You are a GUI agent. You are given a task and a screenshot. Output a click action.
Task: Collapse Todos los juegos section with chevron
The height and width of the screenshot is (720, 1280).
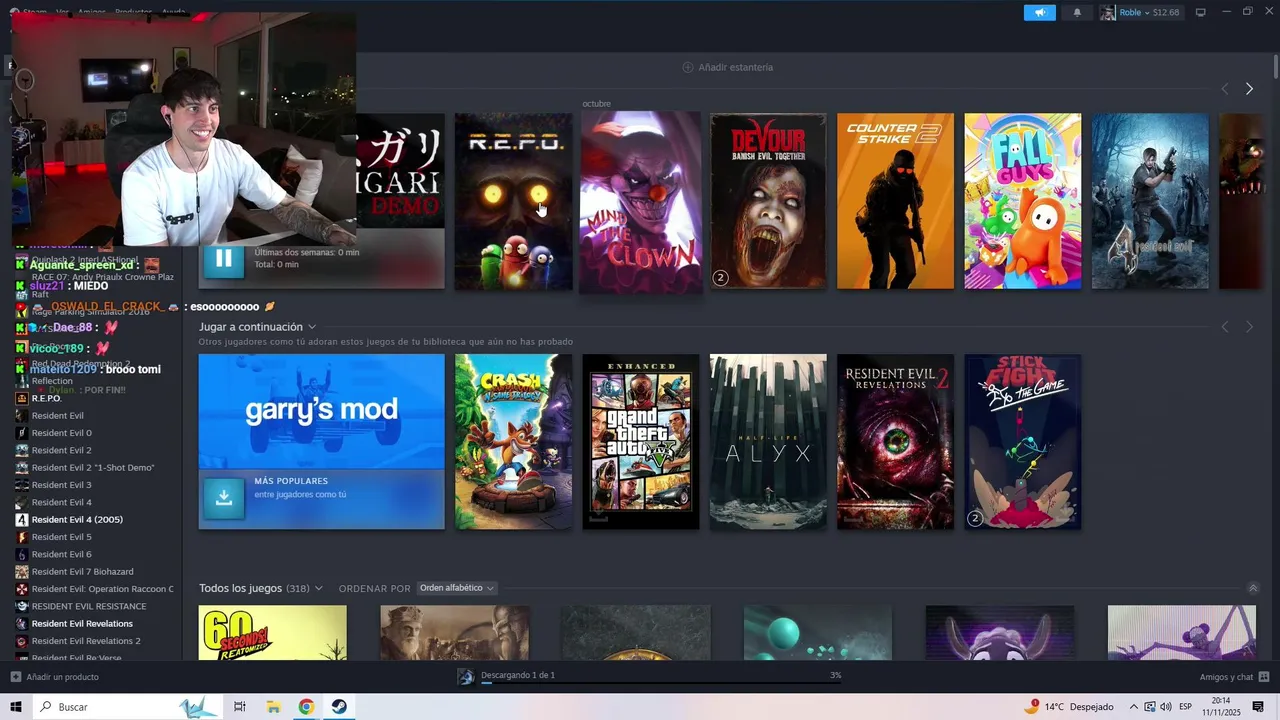click(x=1253, y=588)
